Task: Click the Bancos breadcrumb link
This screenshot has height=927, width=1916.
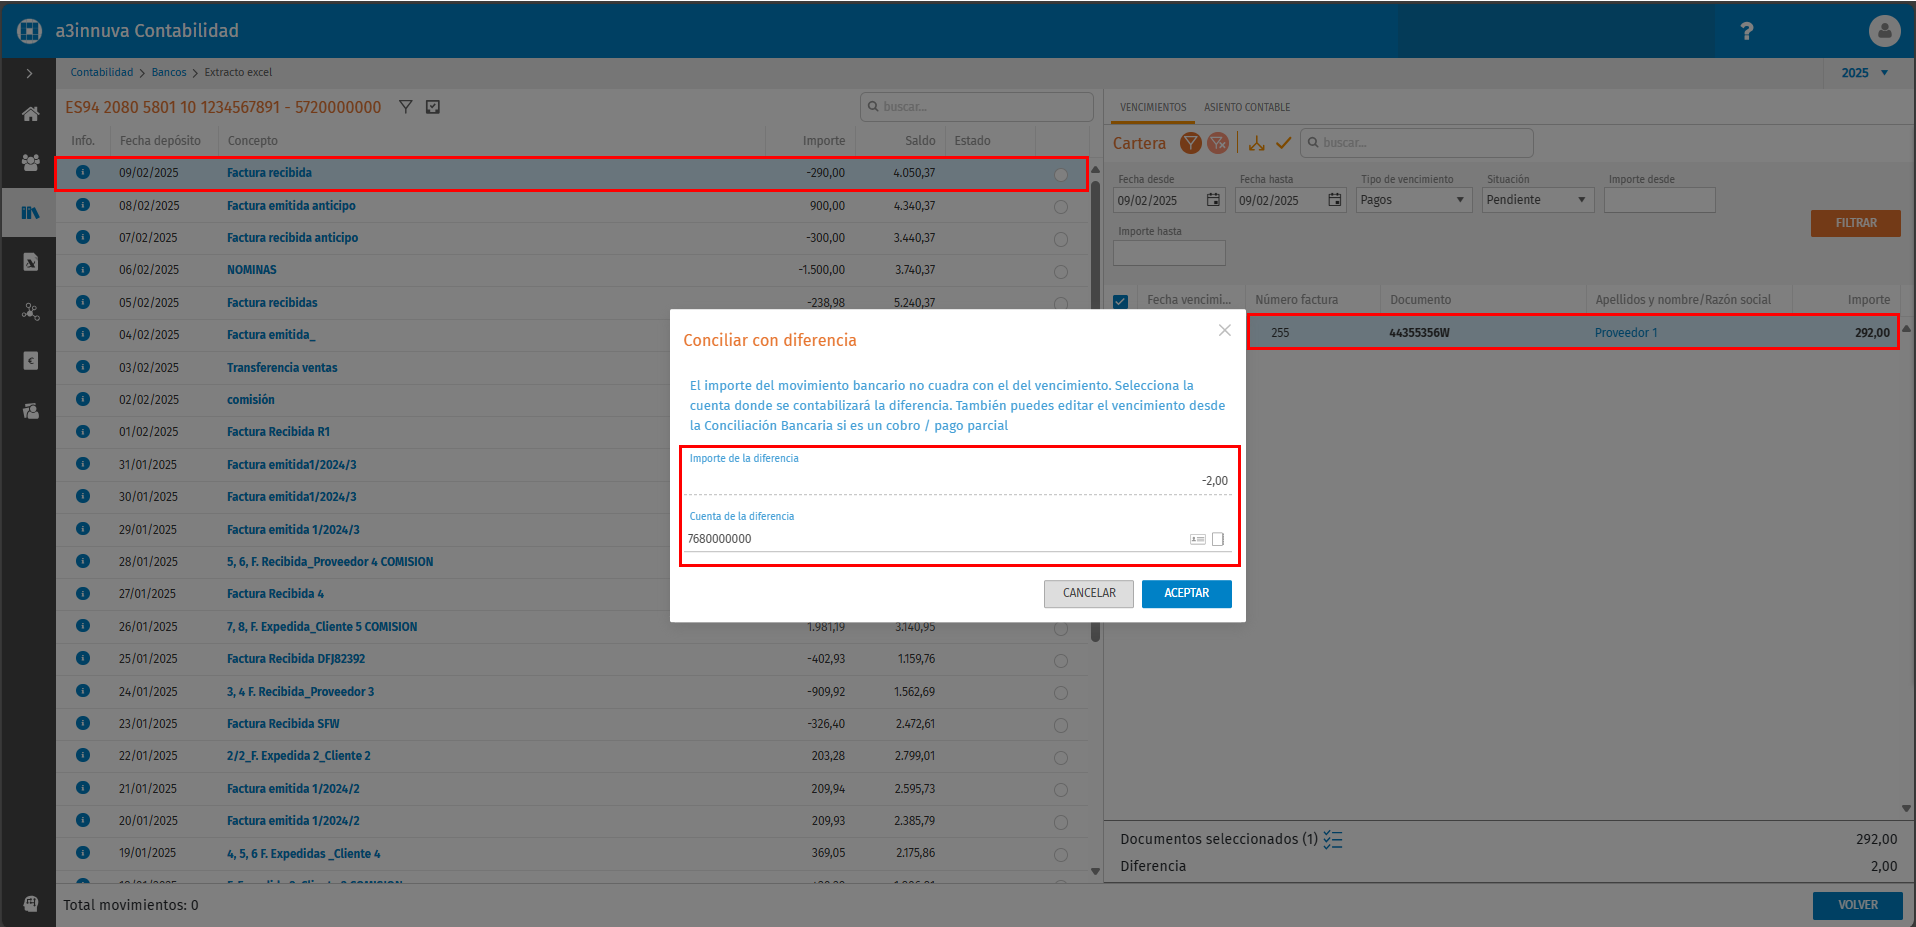Action: (169, 72)
